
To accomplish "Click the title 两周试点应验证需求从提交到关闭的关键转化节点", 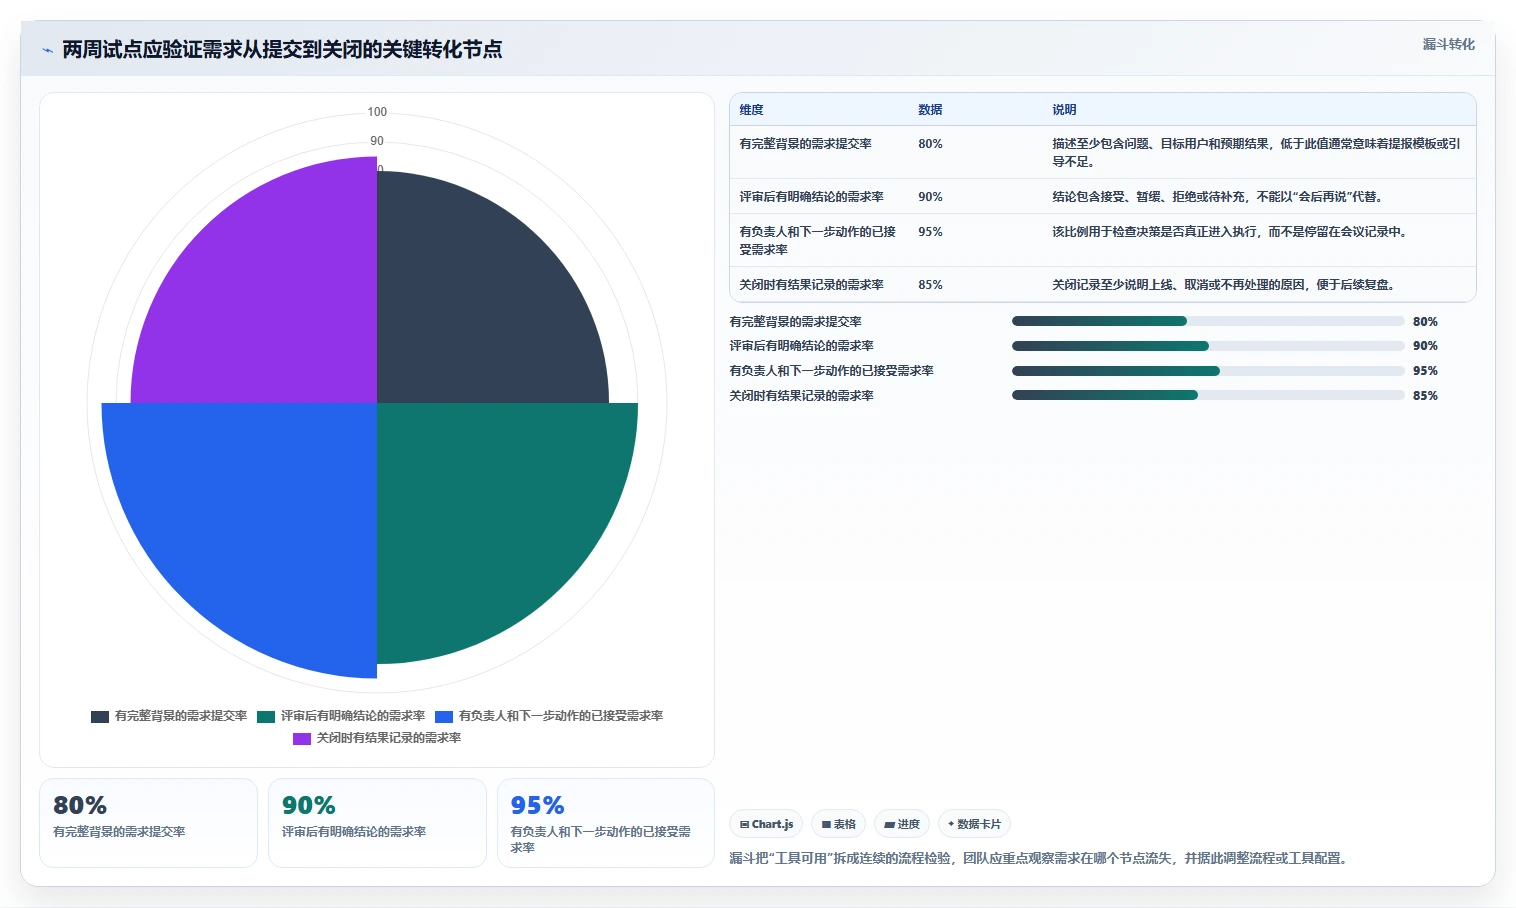I will [x=282, y=49].
